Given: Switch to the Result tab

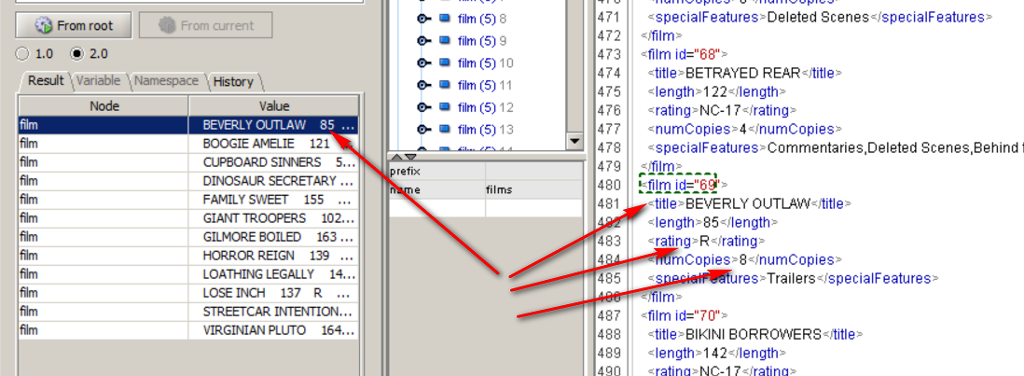Looking at the screenshot, I should coord(45,80).
